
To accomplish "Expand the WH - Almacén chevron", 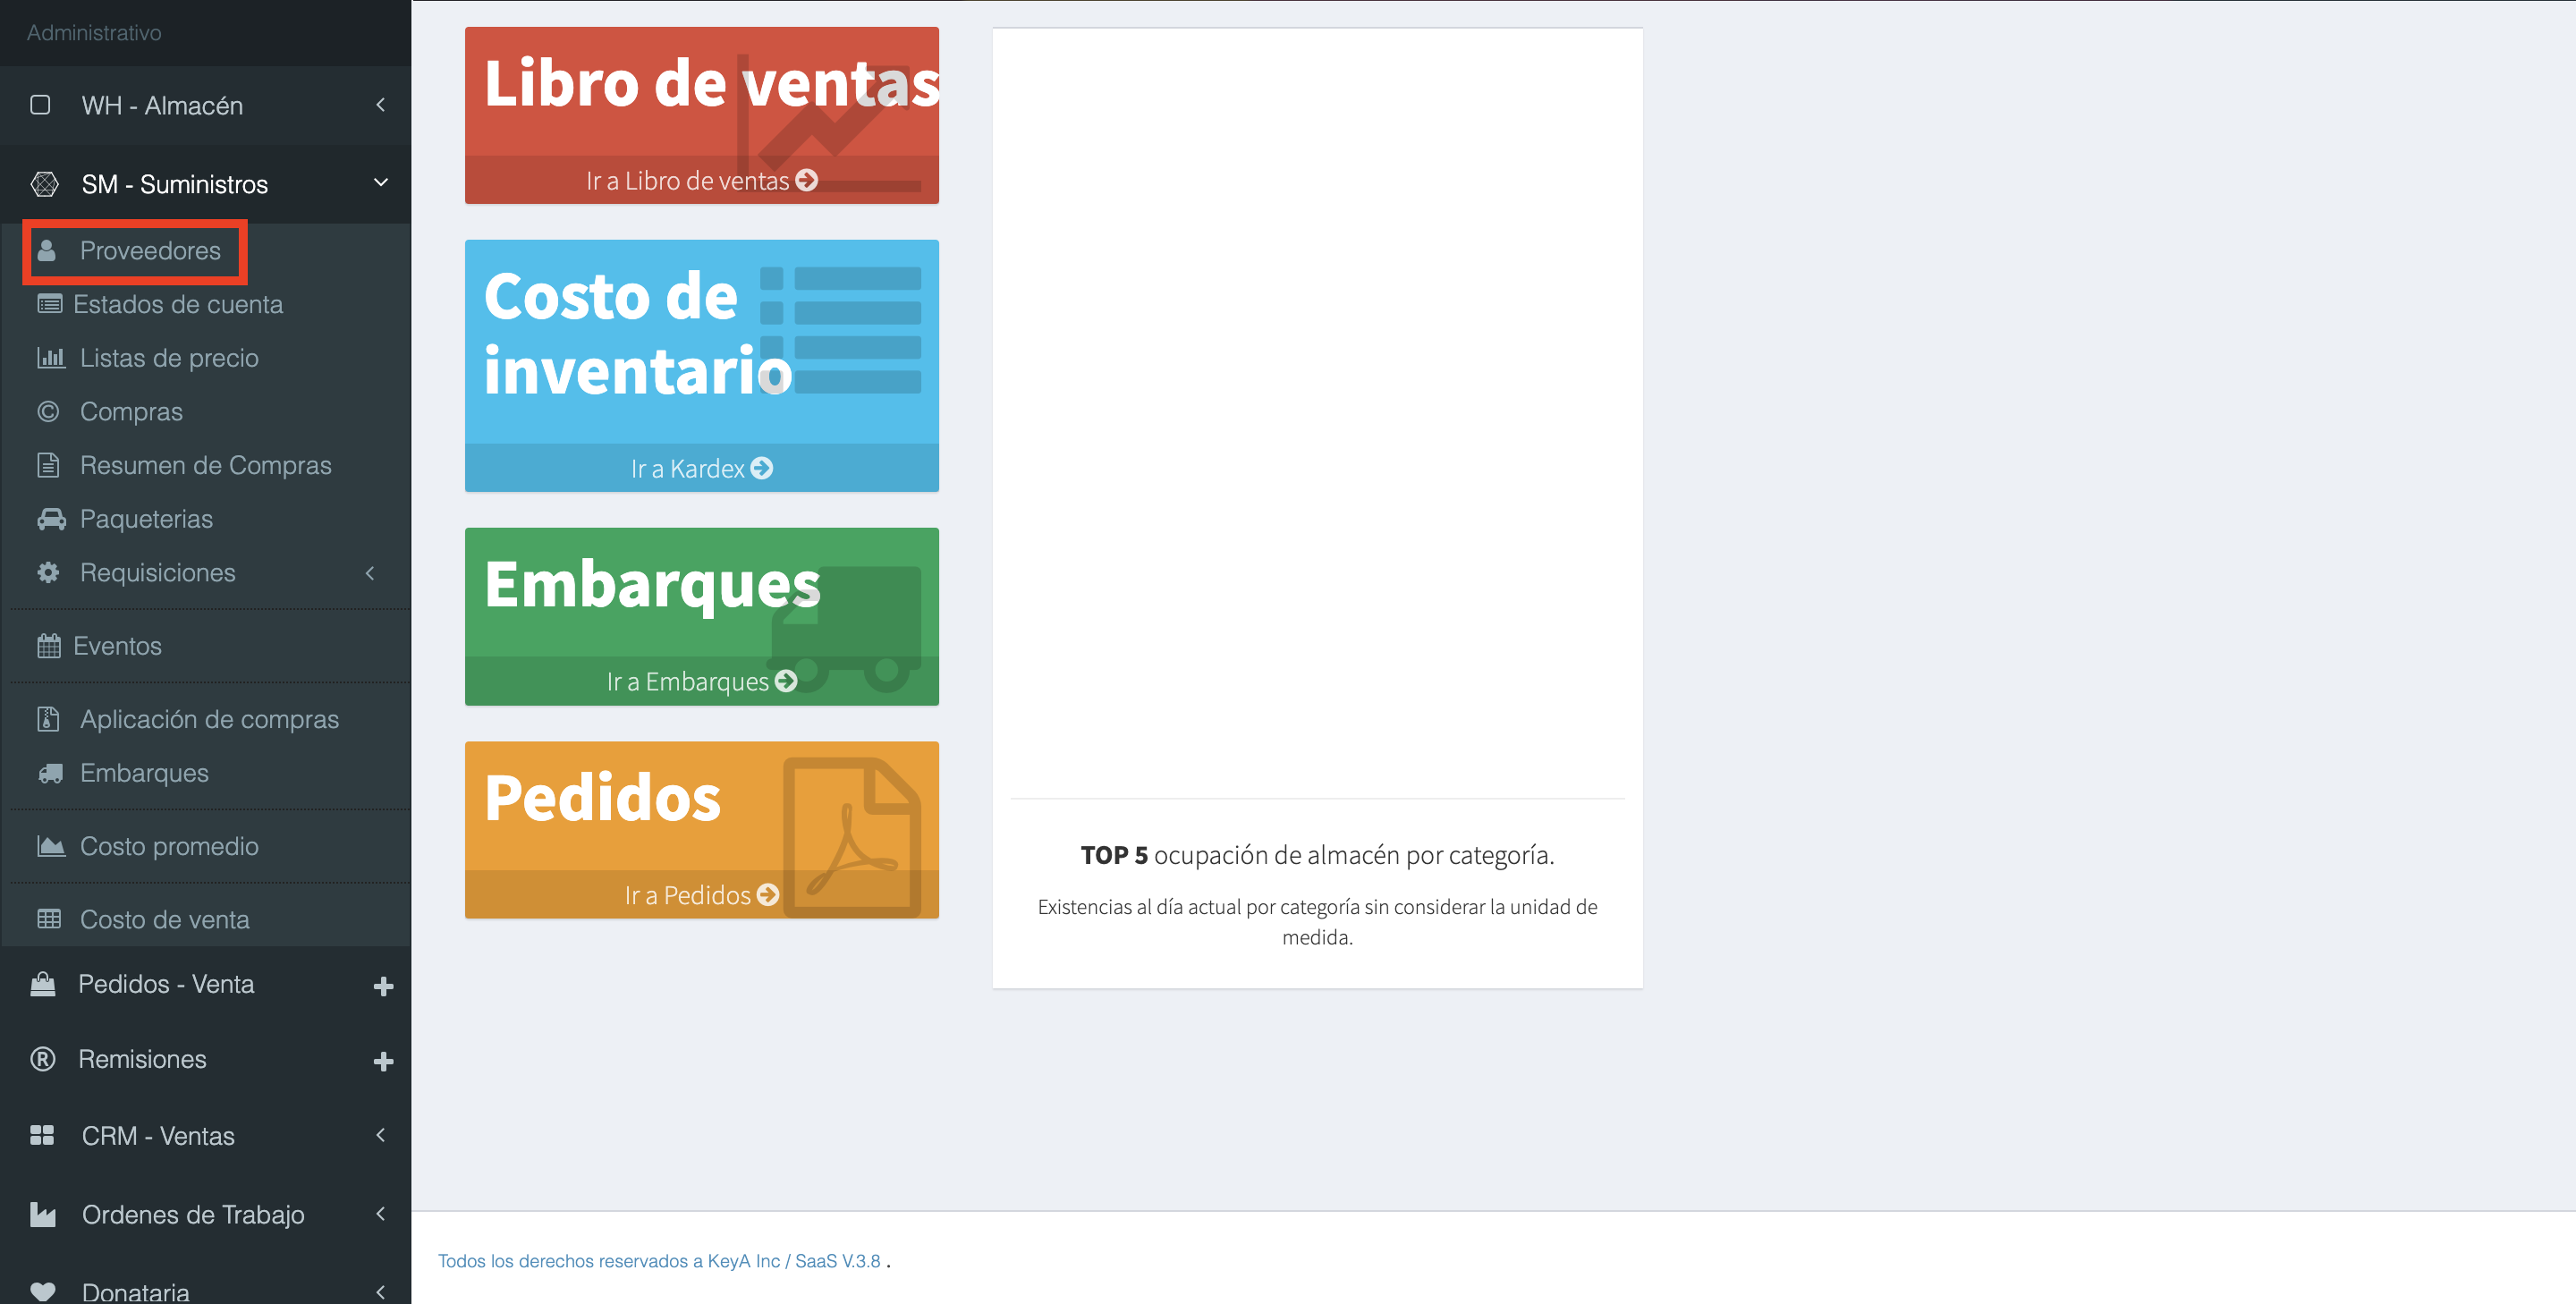I will [x=380, y=105].
